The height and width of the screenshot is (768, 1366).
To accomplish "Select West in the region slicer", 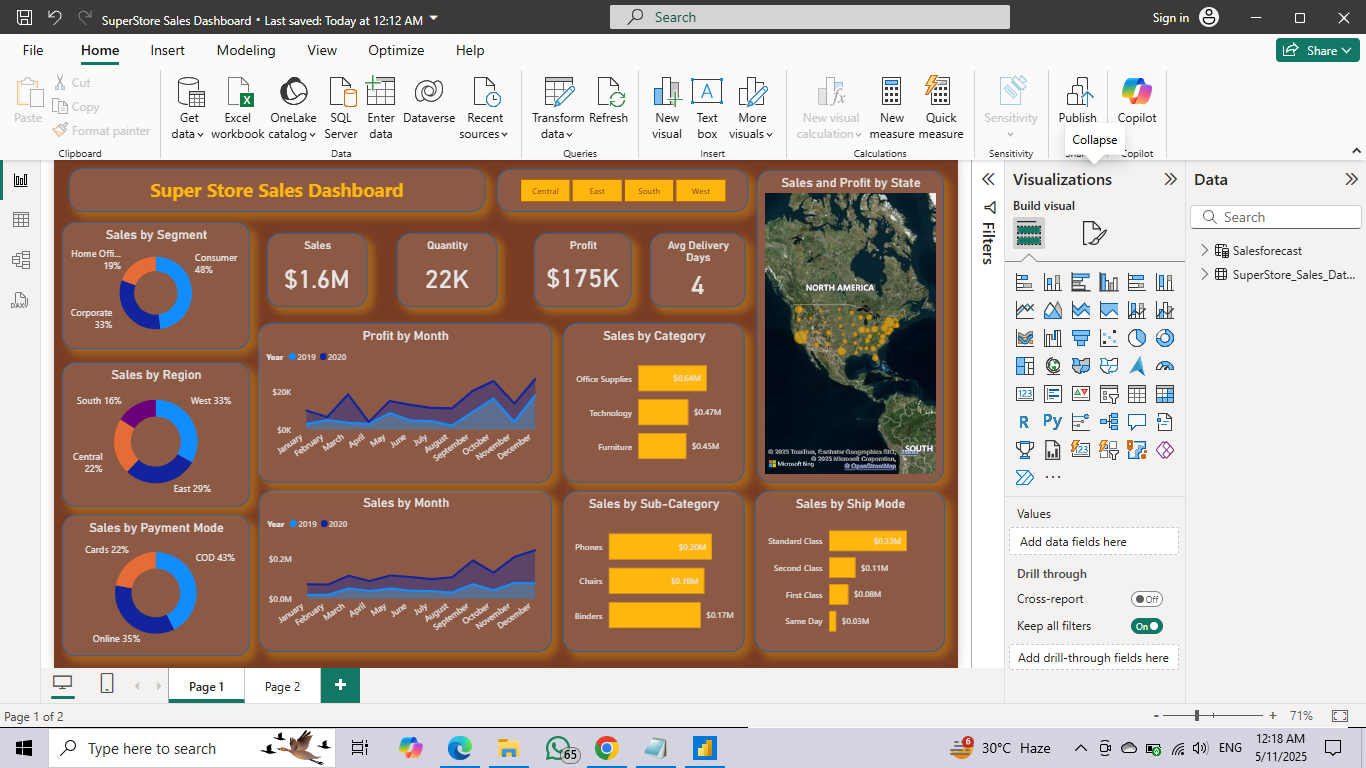I will pyautogui.click(x=700, y=190).
